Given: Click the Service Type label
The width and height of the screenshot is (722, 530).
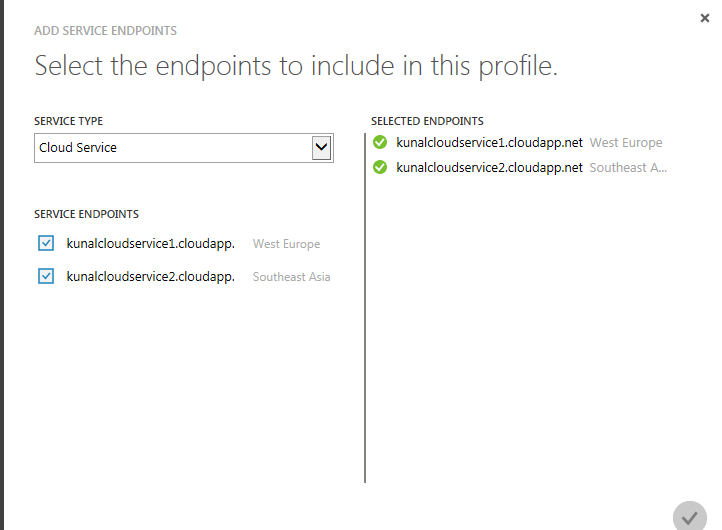Looking at the screenshot, I should click(x=69, y=121).
